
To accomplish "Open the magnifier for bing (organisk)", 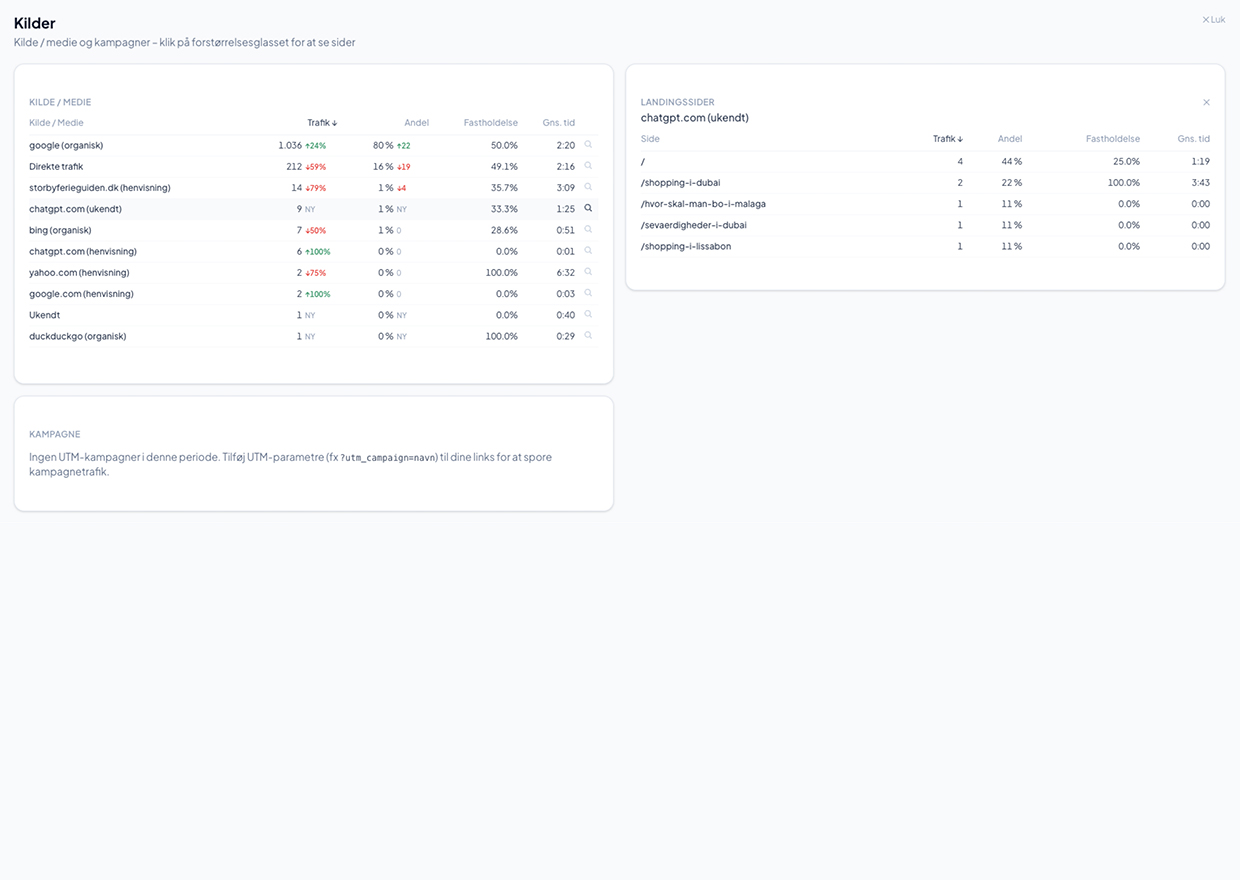I will (588, 229).
